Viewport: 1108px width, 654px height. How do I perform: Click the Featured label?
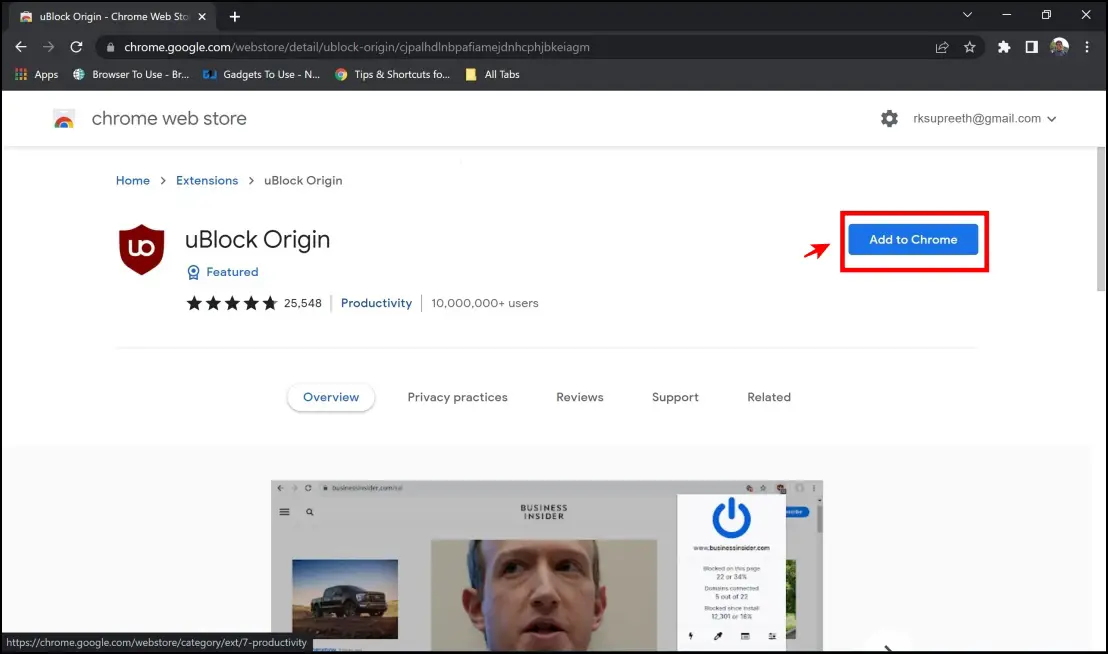click(232, 272)
